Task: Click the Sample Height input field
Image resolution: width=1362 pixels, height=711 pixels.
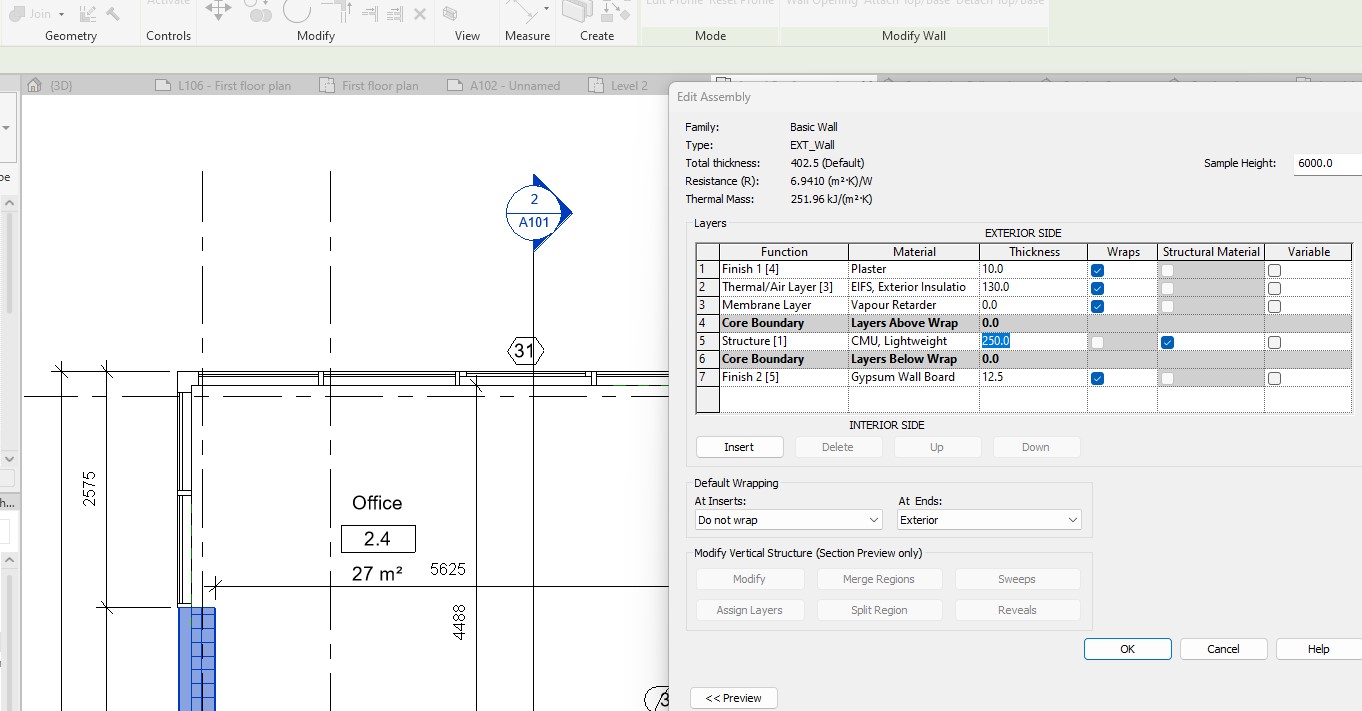Action: coord(1328,163)
